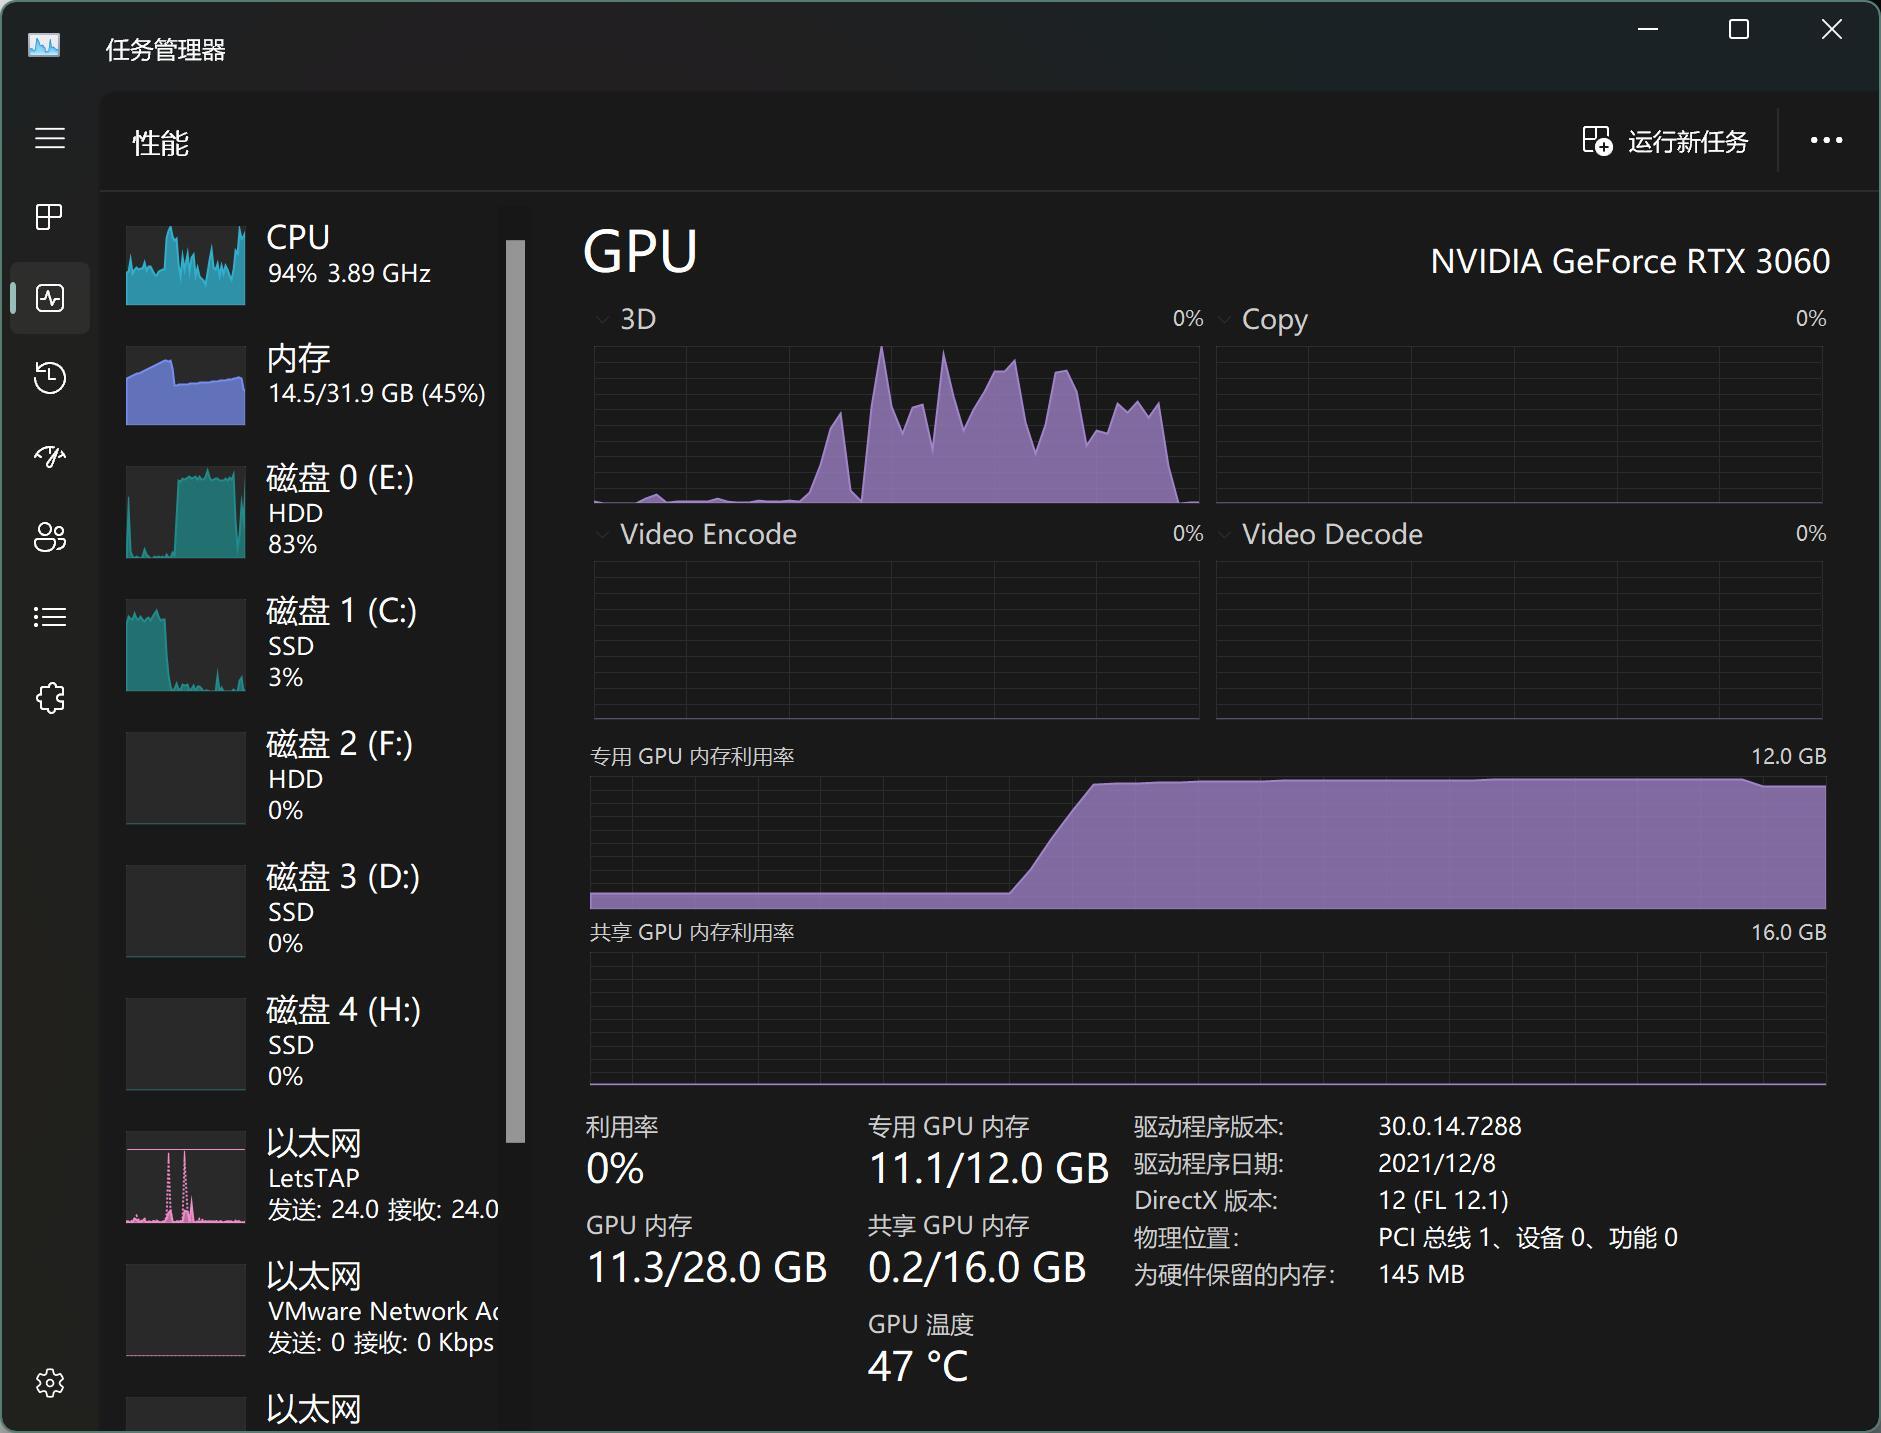Open the Processes page icon
1881x1433 pixels.
click(x=49, y=217)
